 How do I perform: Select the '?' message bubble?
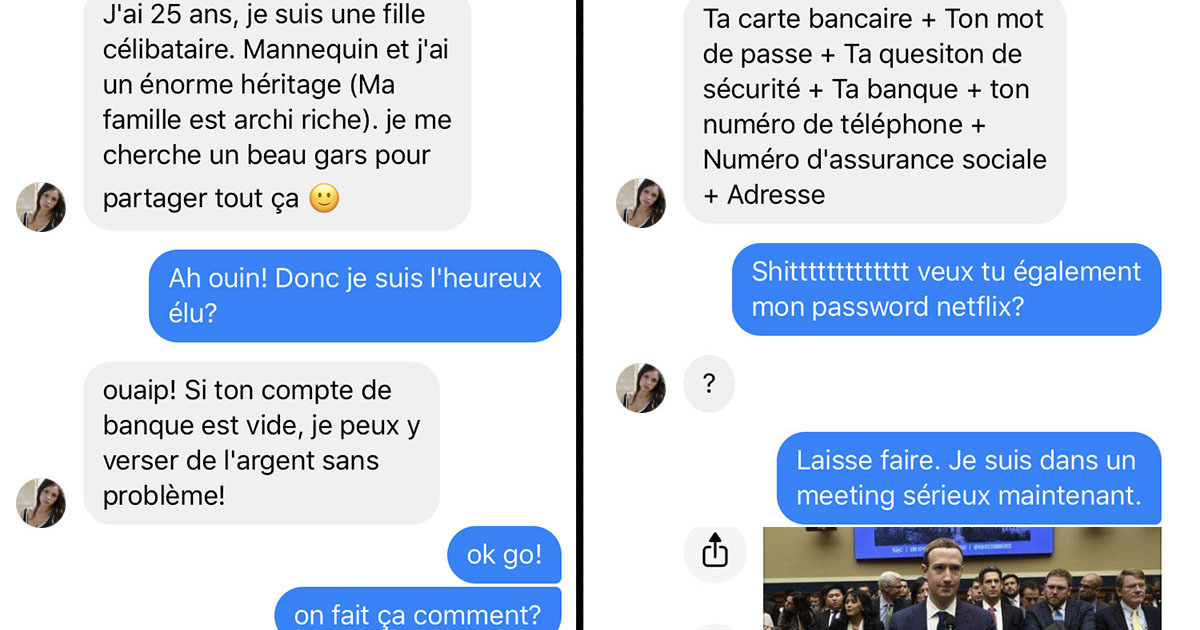(709, 384)
